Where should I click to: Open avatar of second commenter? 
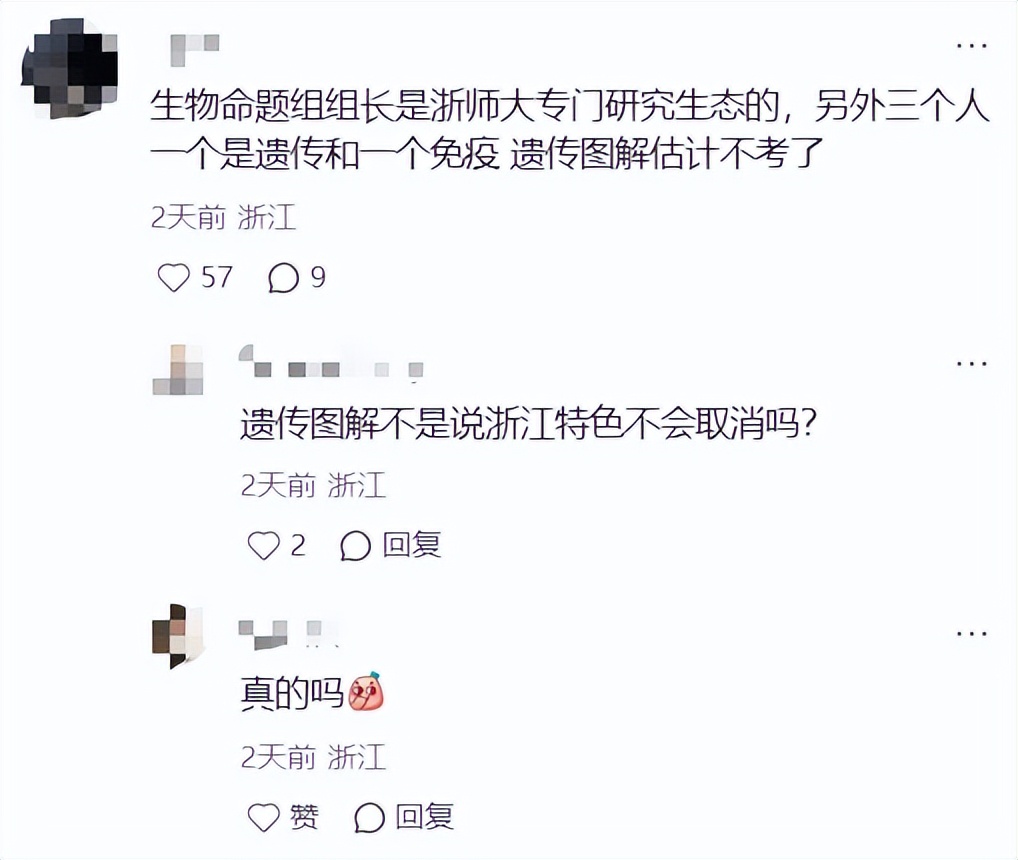pyautogui.click(x=178, y=369)
